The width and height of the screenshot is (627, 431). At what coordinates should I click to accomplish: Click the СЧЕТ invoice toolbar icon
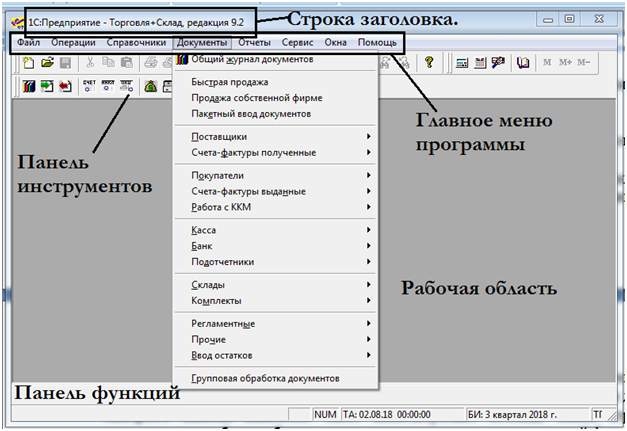pos(89,86)
